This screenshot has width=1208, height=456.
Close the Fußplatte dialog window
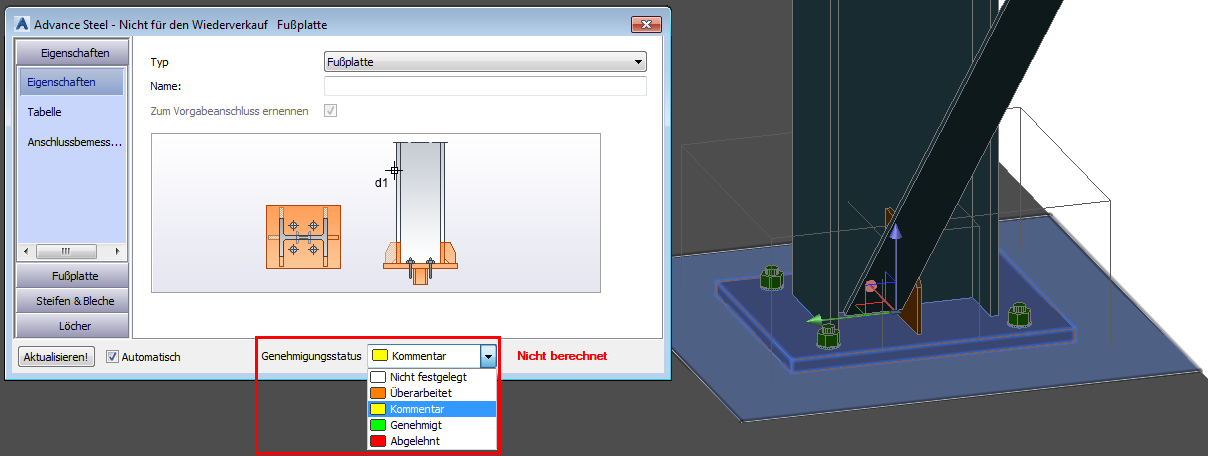point(646,24)
